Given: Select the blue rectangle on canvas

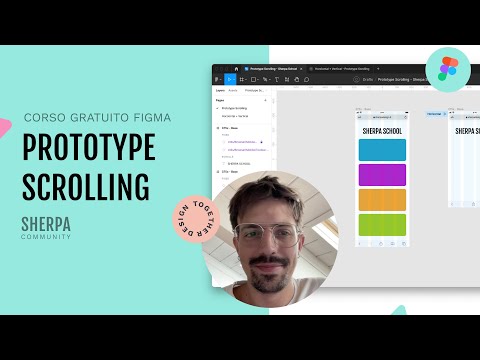Looking at the screenshot, I should [382, 150].
